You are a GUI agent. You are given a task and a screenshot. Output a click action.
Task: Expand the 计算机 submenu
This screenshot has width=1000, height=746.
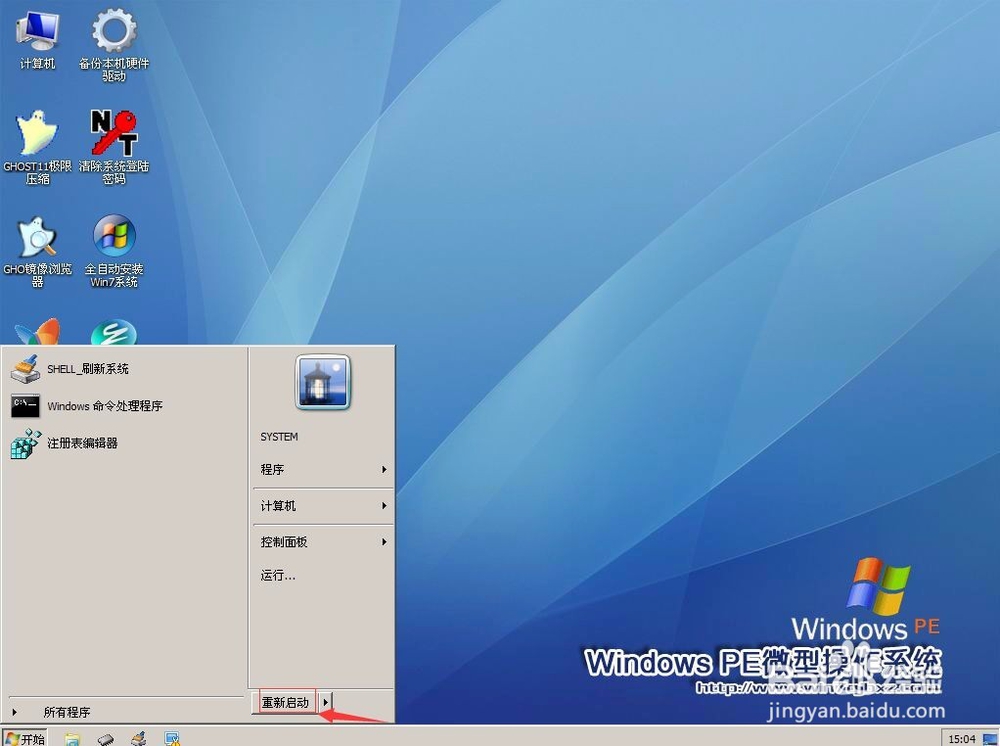323,506
